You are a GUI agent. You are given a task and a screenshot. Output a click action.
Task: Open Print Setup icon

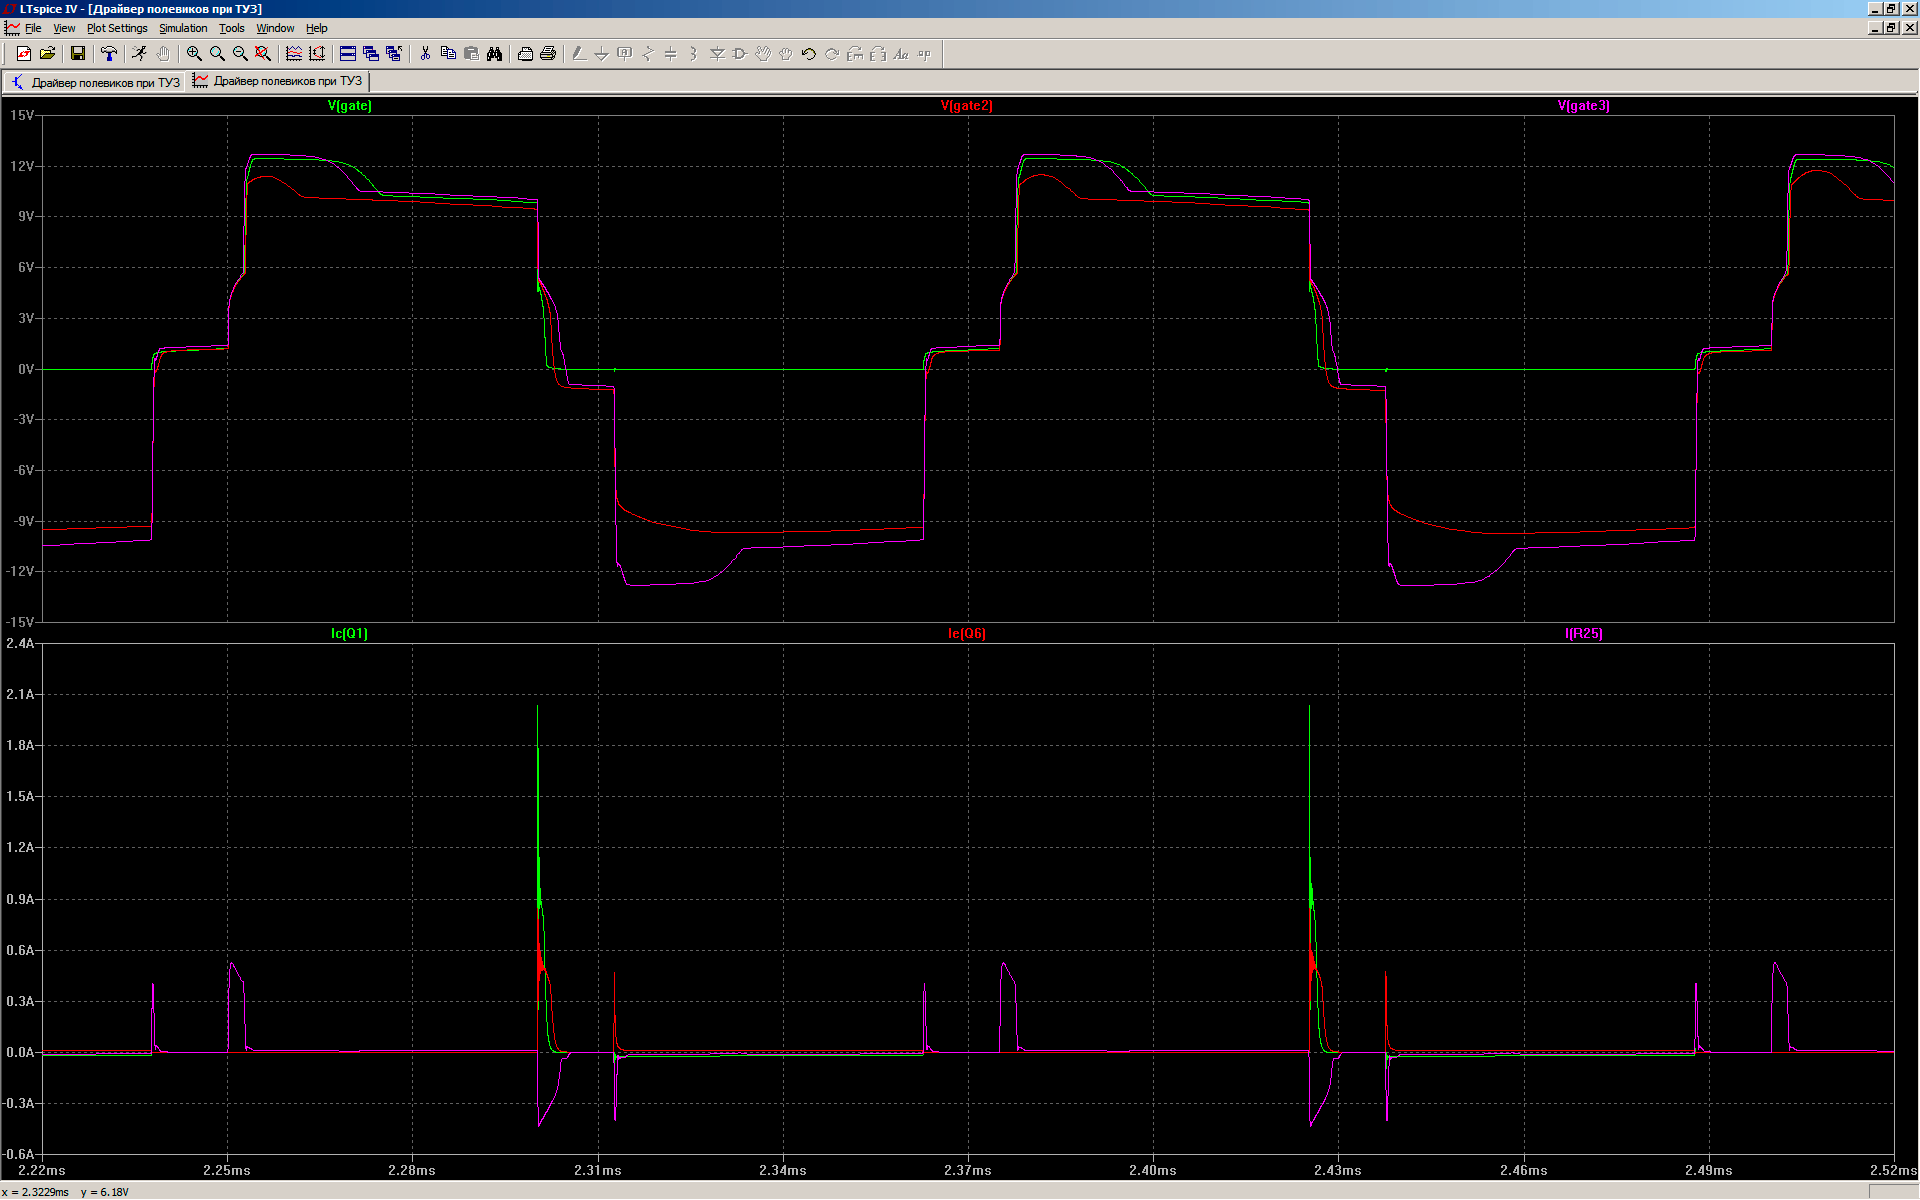[525, 54]
